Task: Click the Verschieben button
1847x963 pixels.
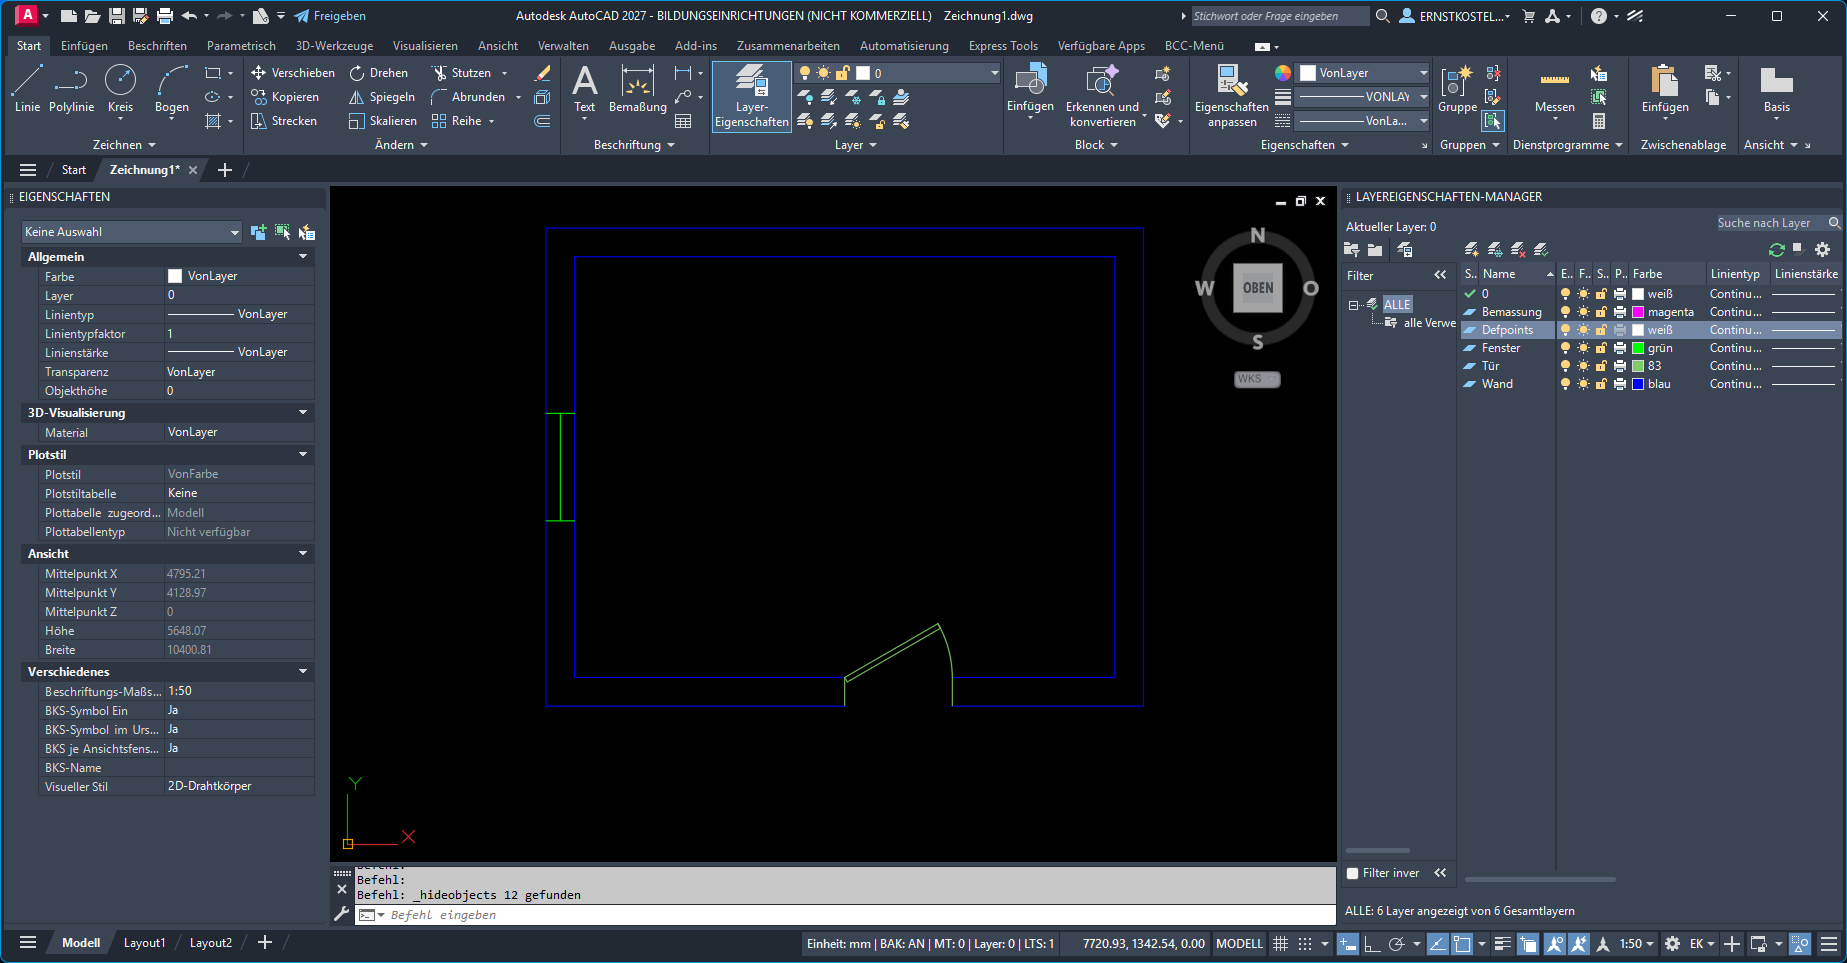Action: (x=293, y=73)
